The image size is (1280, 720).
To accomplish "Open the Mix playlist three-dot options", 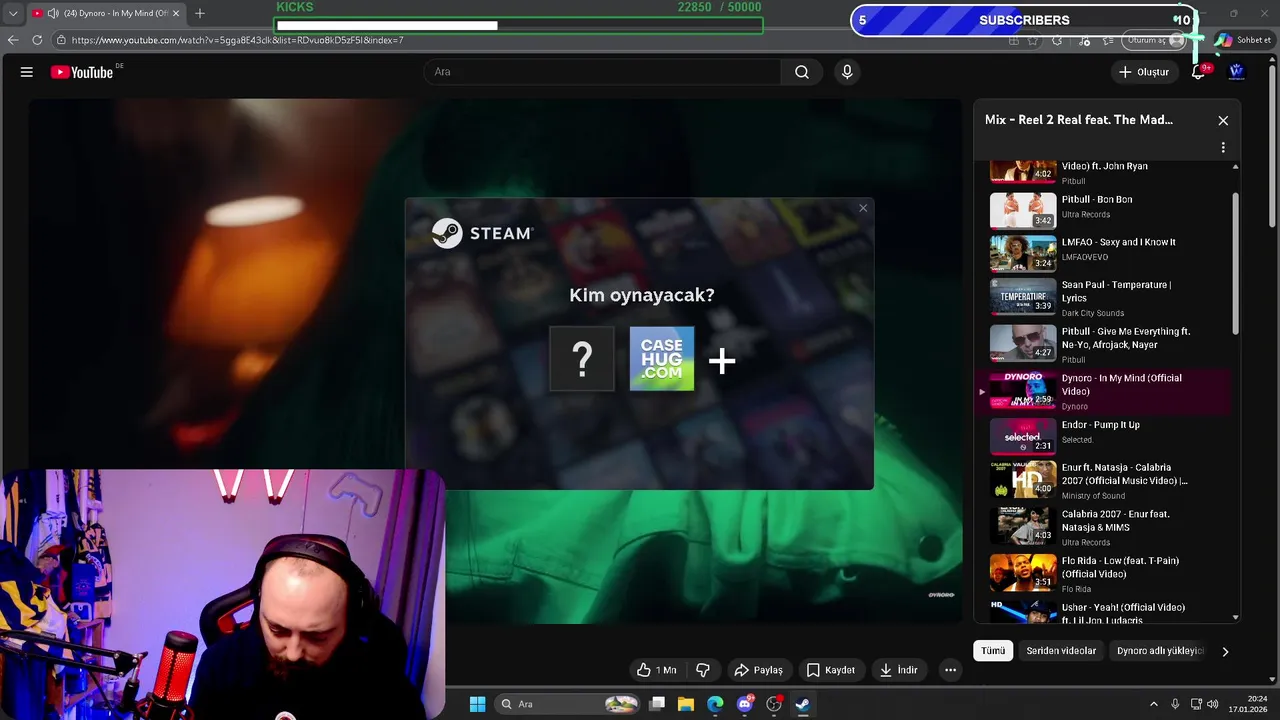I will (1223, 147).
